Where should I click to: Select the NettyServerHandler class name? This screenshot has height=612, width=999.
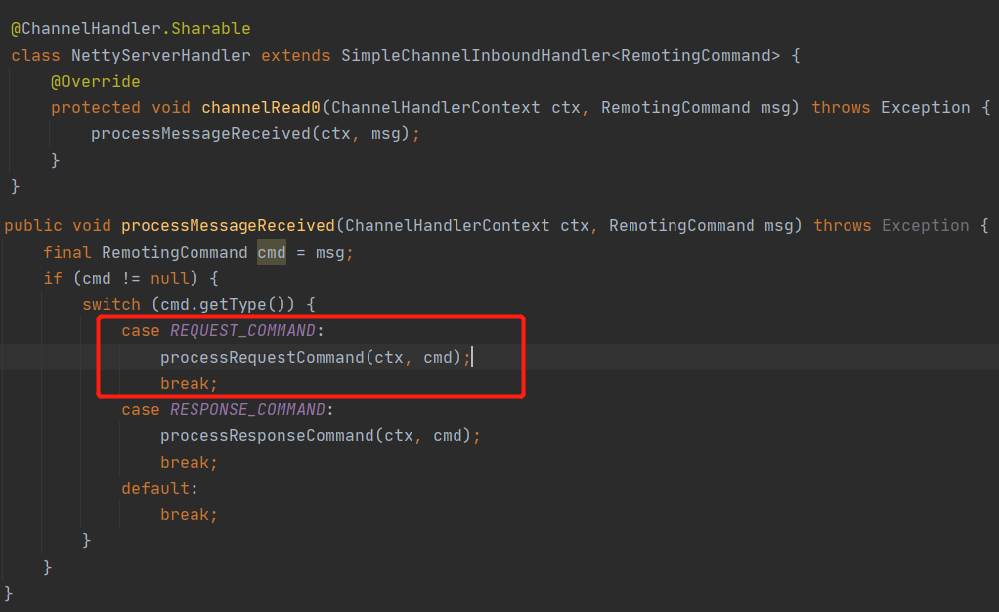coord(160,55)
